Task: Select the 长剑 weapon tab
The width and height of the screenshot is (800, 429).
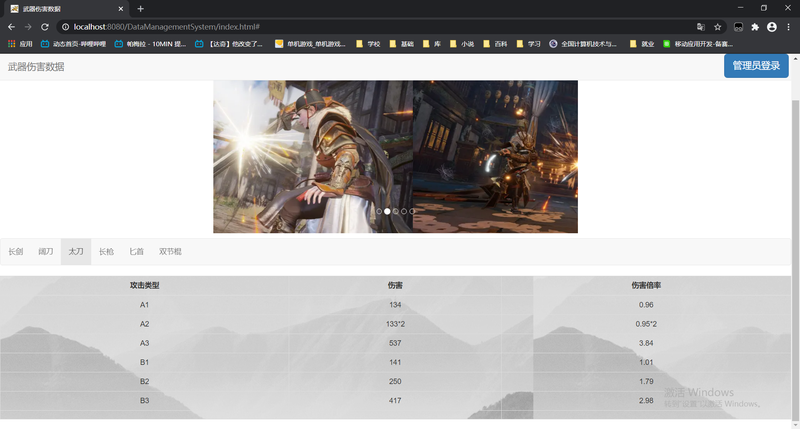Action: pos(16,251)
